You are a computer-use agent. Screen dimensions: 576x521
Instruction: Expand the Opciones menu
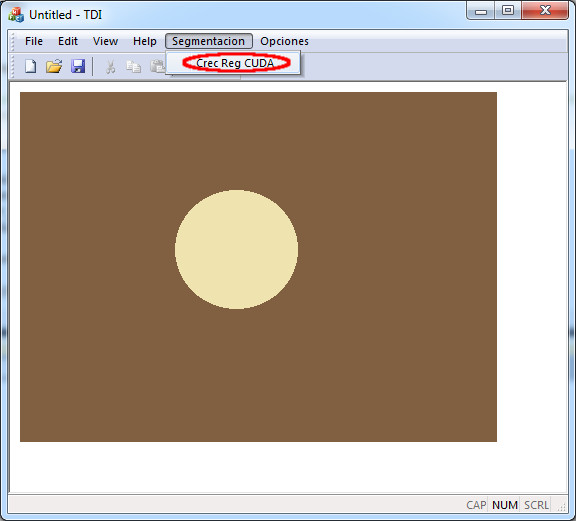pos(284,41)
